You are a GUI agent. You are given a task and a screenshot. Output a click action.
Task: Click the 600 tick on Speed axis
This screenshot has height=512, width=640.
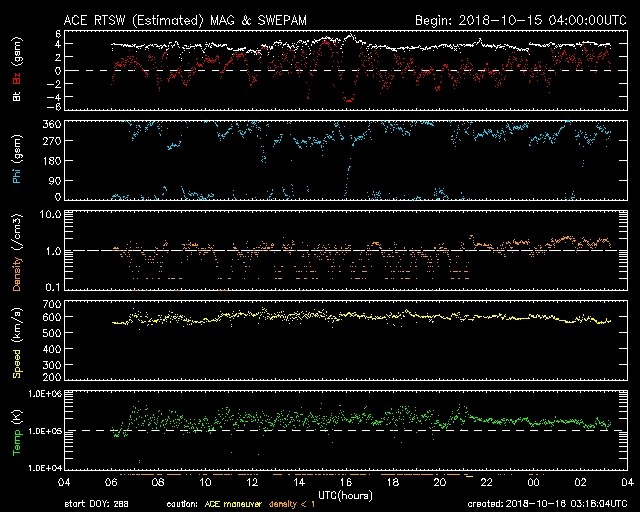[45, 317]
